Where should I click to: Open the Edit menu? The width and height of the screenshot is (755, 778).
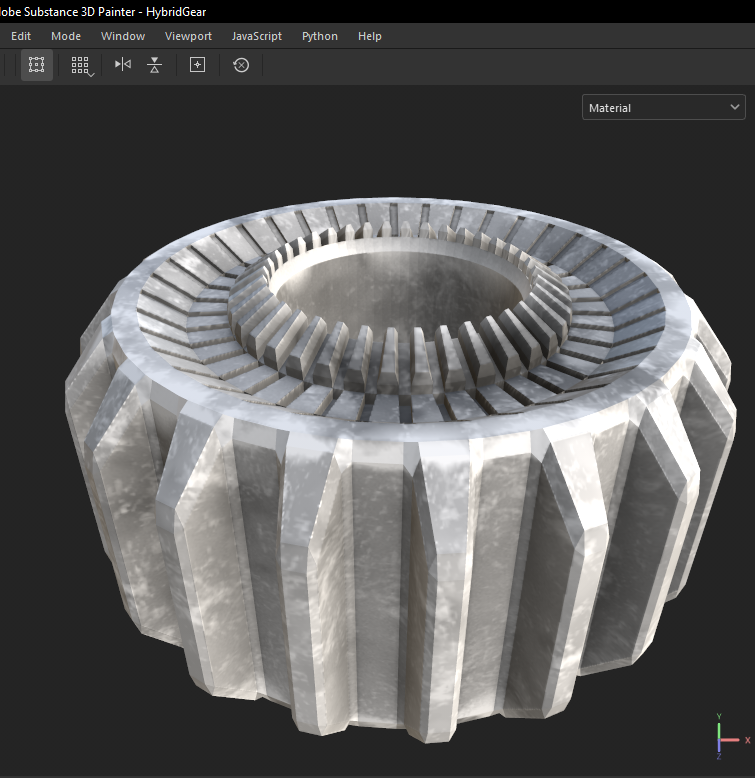21,36
